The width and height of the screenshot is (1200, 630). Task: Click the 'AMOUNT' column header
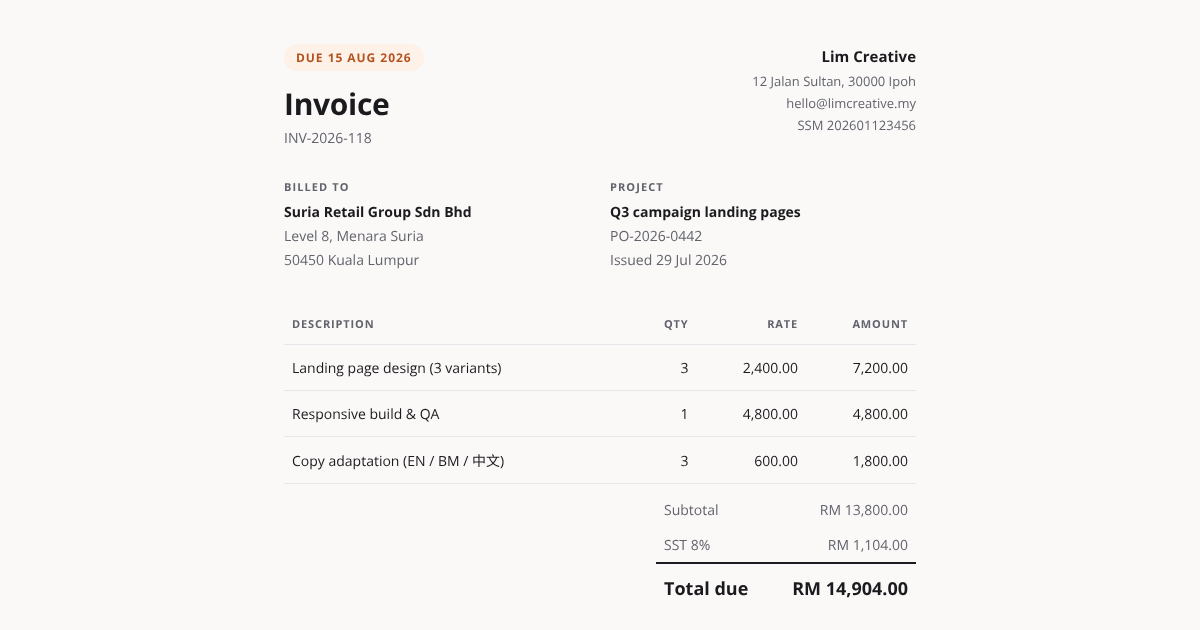coord(880,324)
